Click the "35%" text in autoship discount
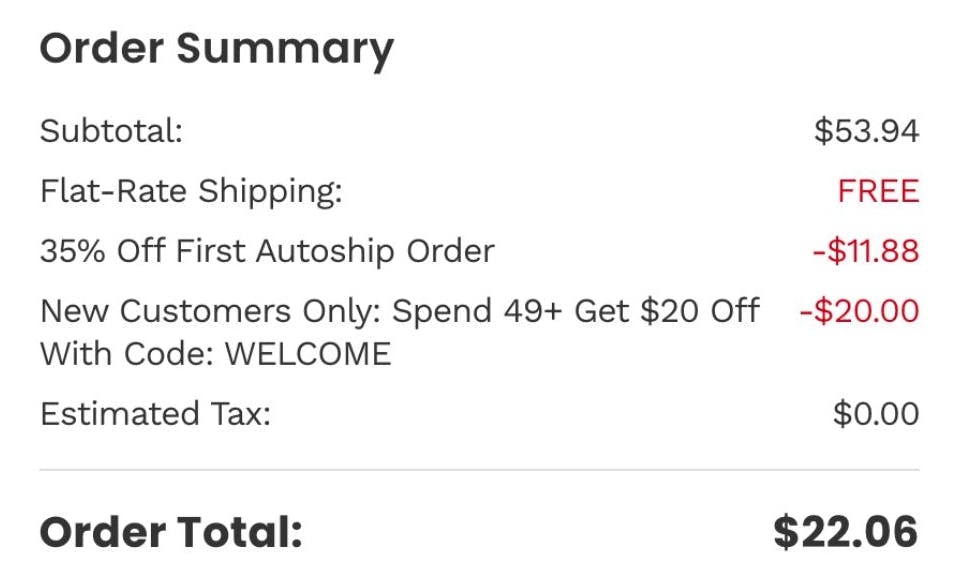Screen dimensions: 971x574 [x=73, y=251]
